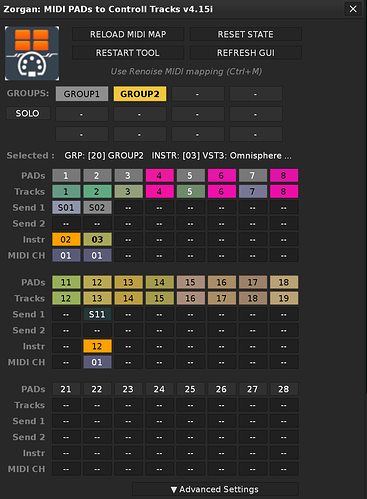
Task: Select green Track 2 cell
Action: 97,192
